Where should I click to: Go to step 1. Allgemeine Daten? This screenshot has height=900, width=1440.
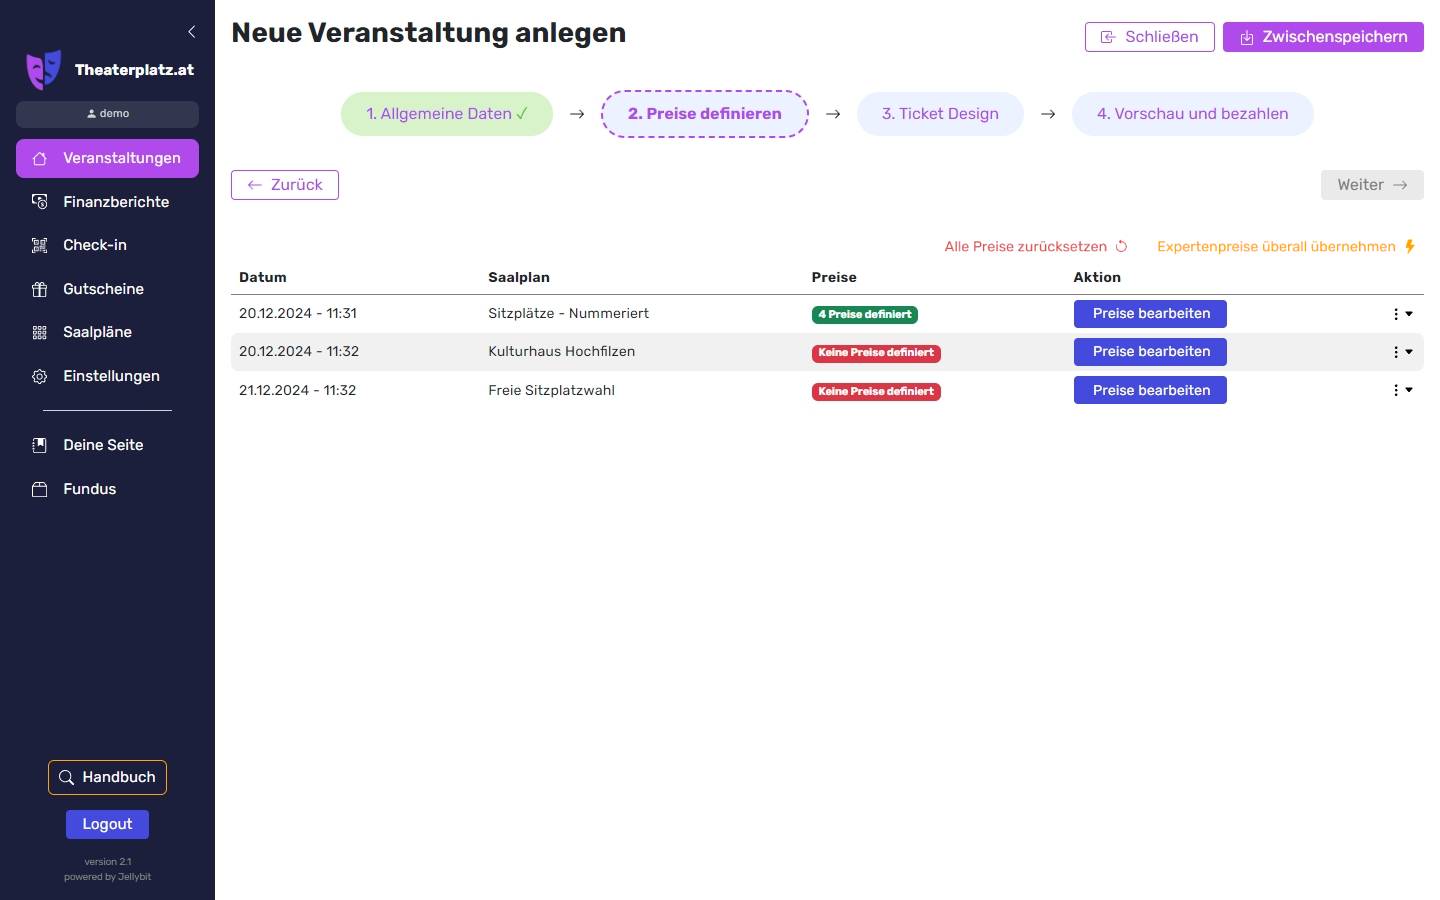(446, 114)
